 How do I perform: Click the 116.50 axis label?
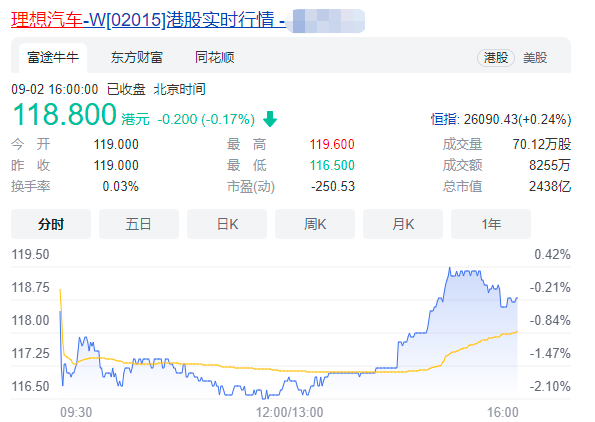[x=30, y=386]
